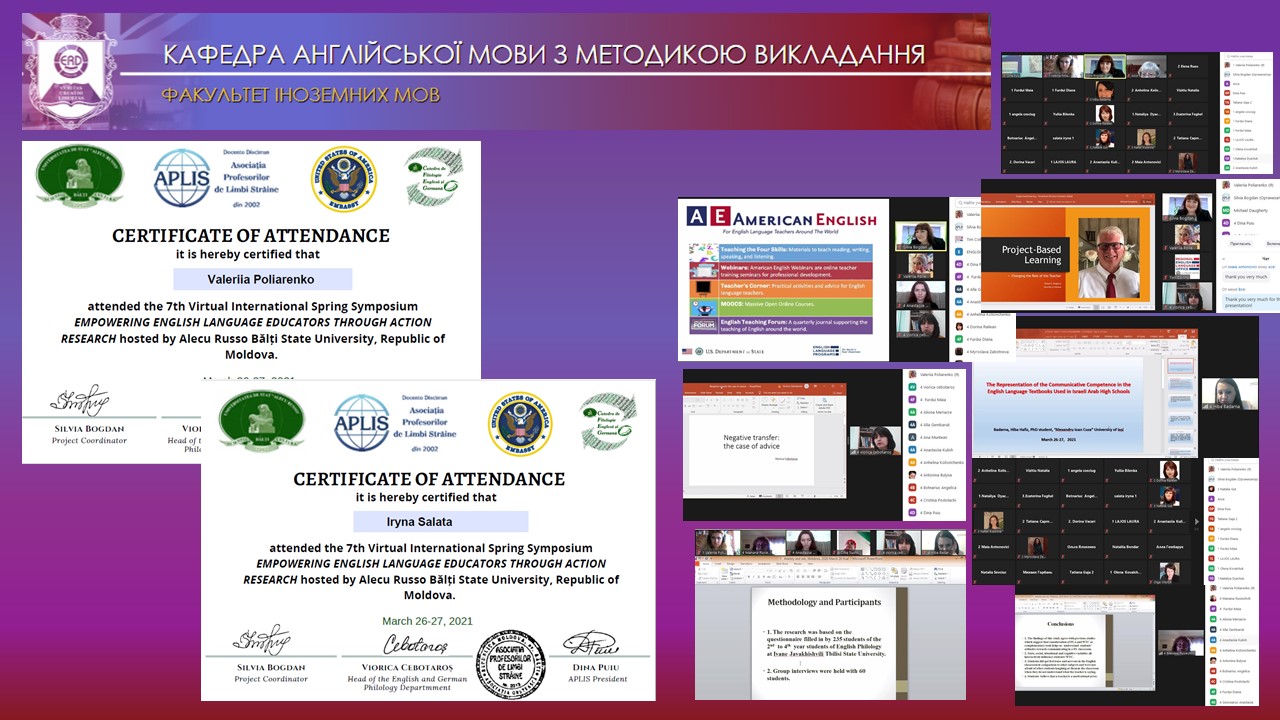This screenshot has height=720, width=1280.
Task: Select the 'Valeriia Poliarenko' name field
Action: point(263,279)
